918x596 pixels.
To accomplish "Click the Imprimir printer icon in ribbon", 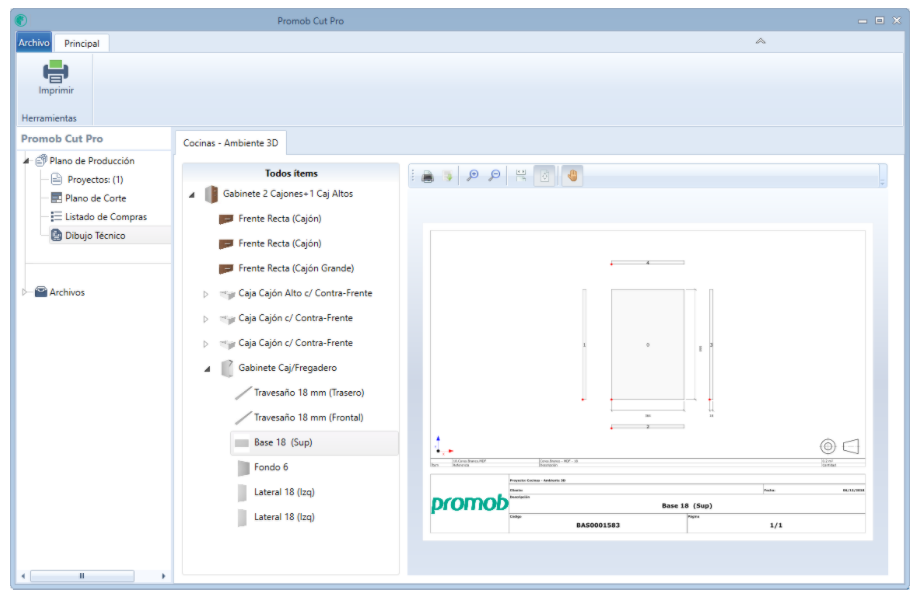I will 55,72.
